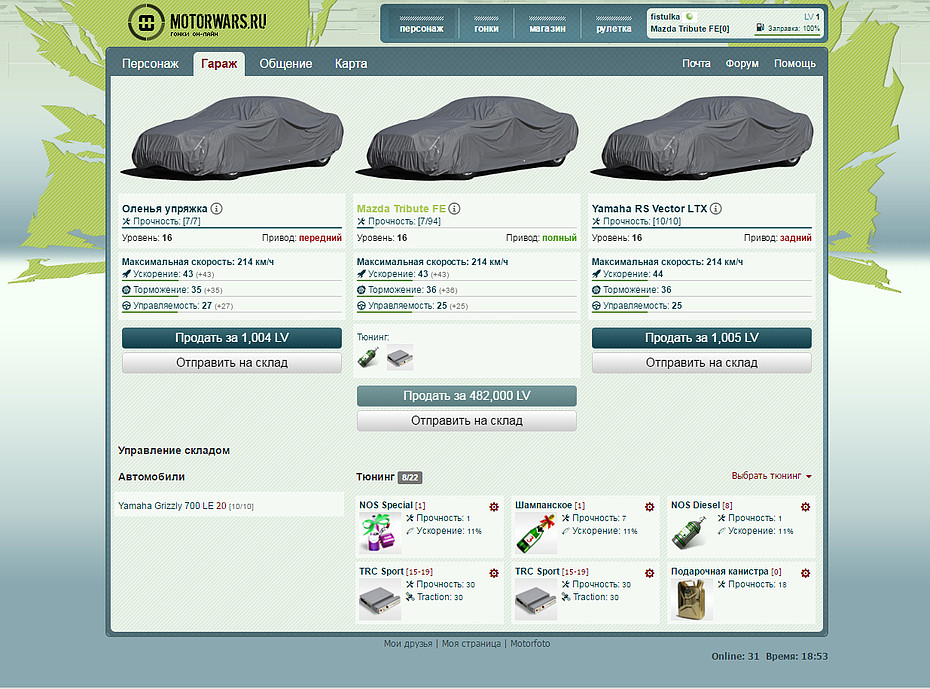The width and height of the screenshot is (930, 689).
Task: Switch to the Персонаж tab
Action: [x=150, y=63]
